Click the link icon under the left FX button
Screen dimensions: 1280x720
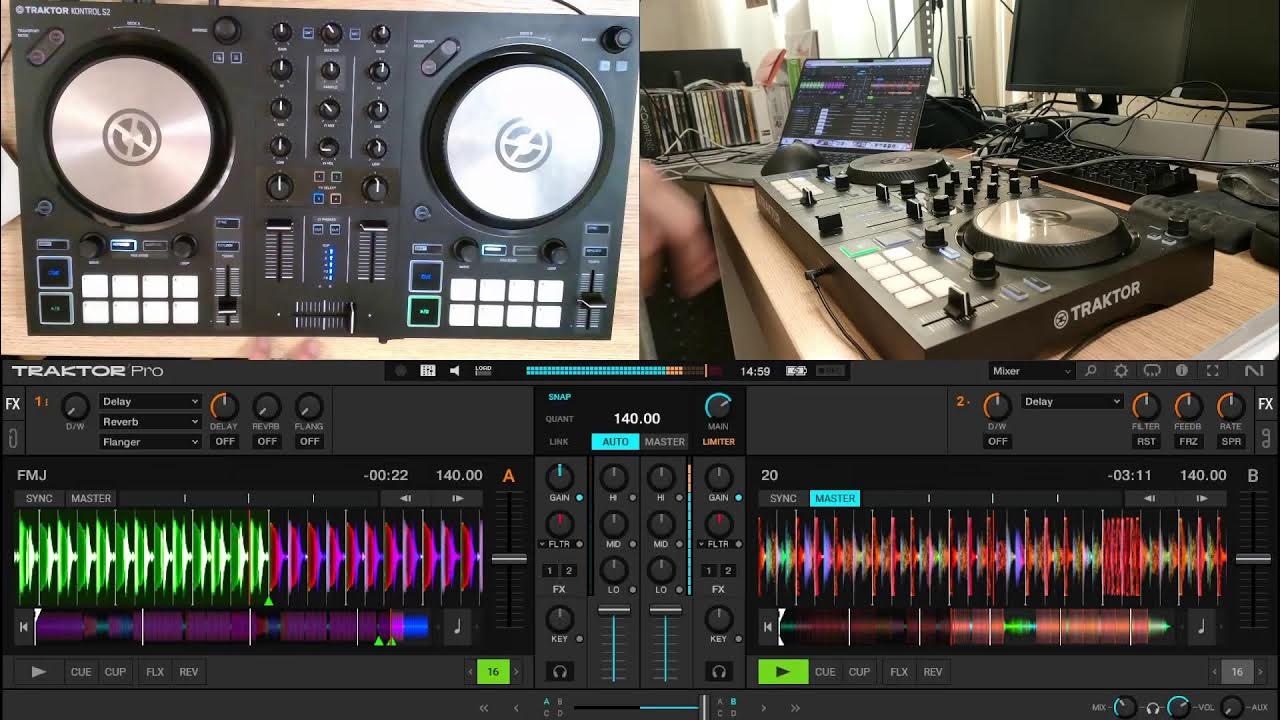[13, 438]
